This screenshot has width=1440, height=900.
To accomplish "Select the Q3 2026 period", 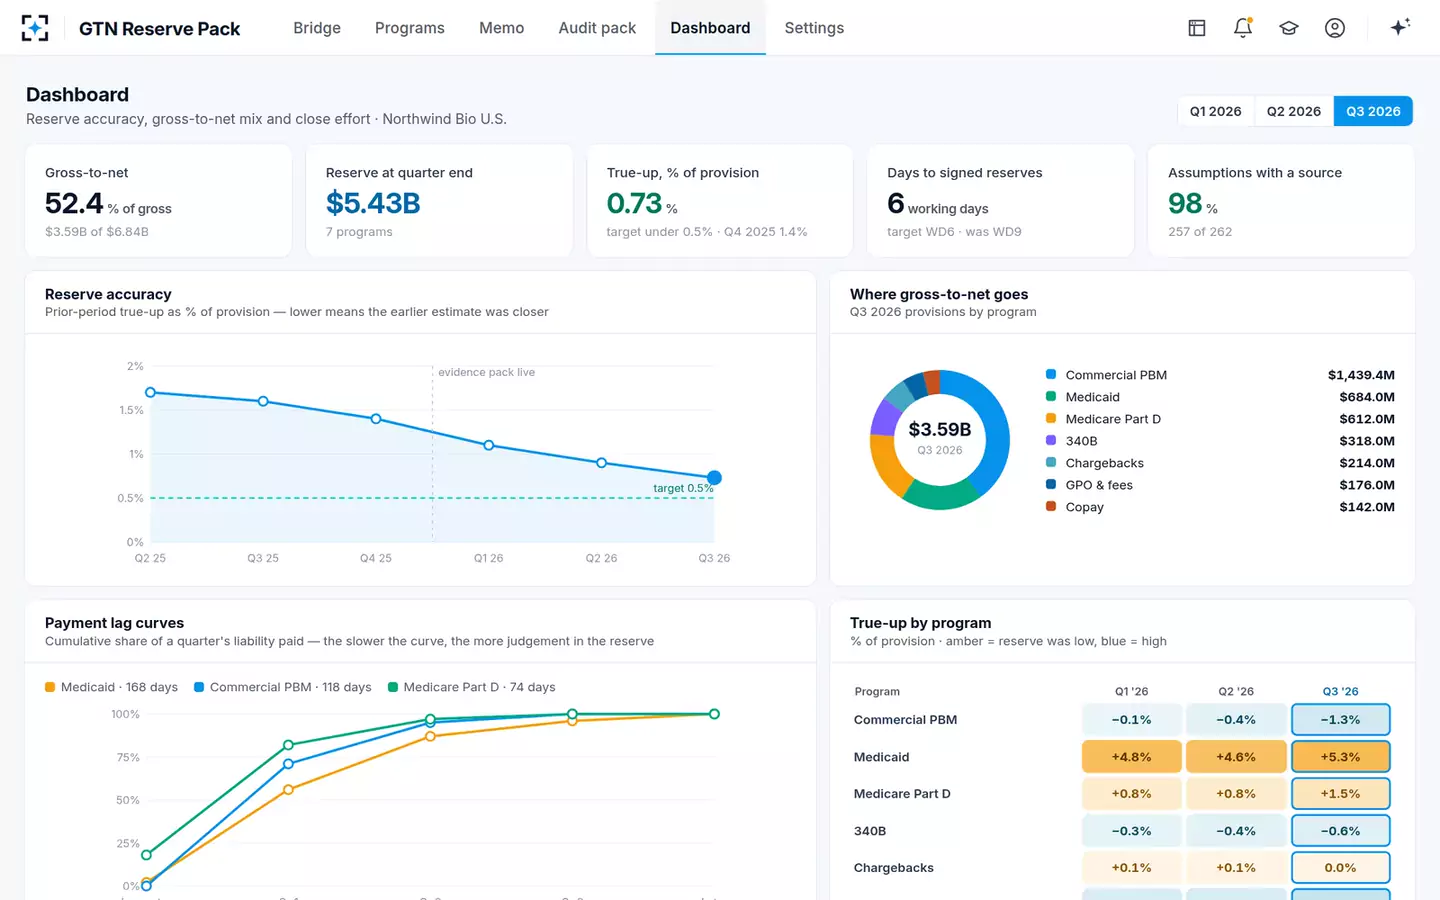I will coord(1373,111).
